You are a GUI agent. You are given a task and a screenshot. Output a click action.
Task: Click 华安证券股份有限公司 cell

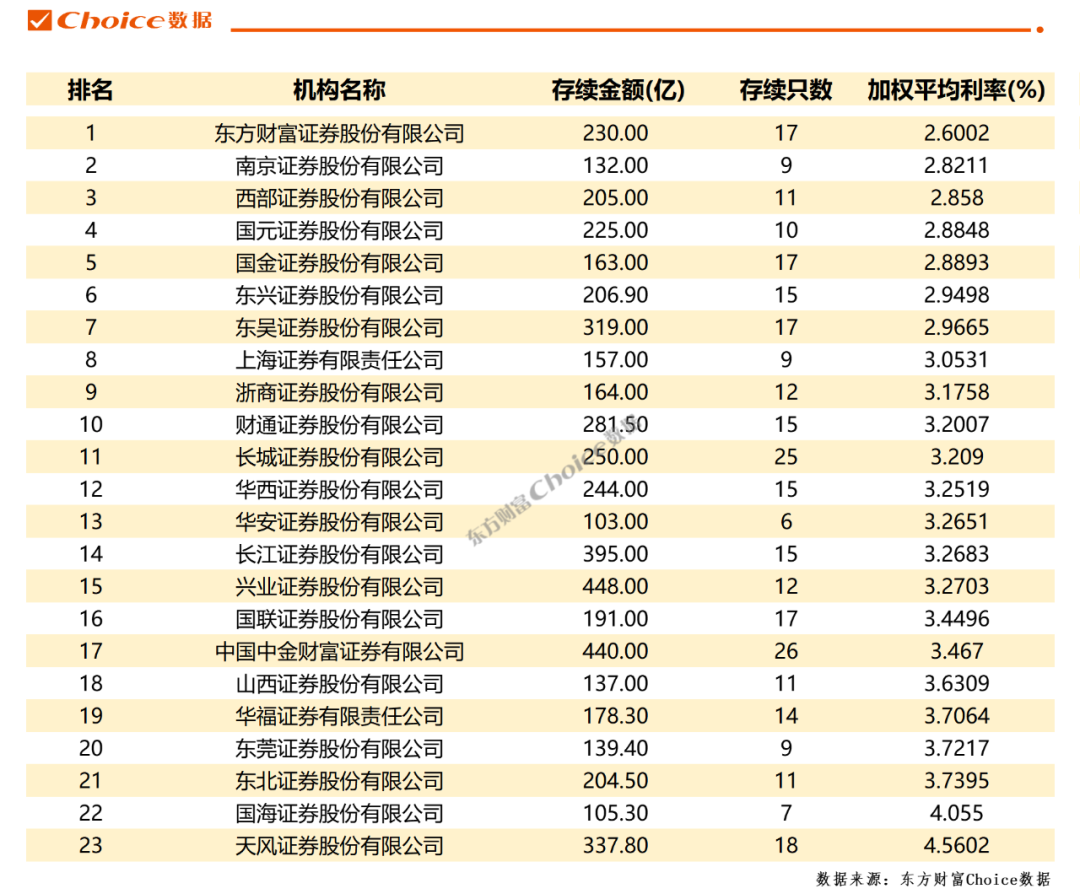tap(339, 521)
